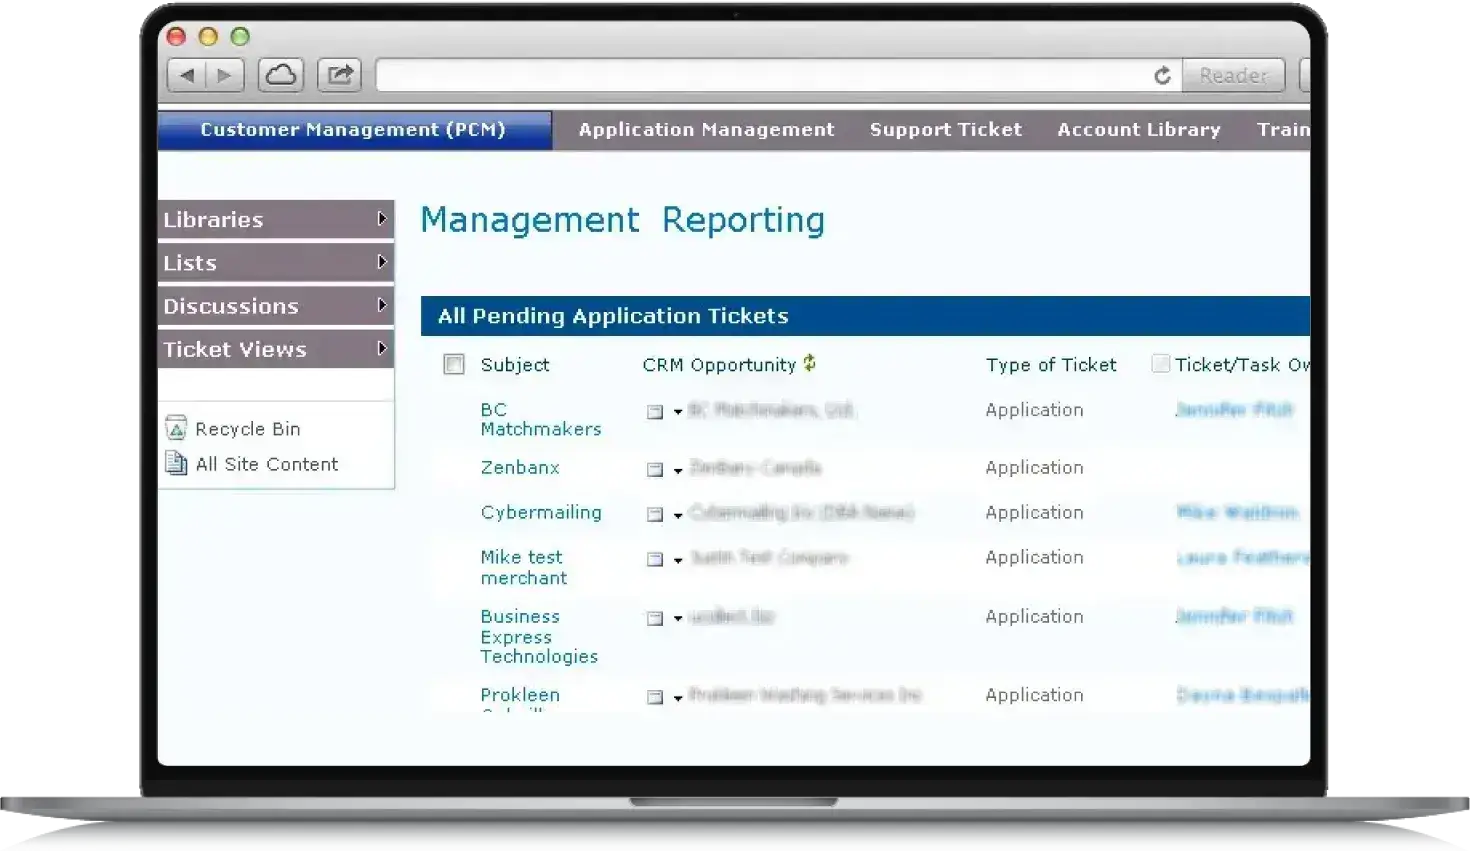This screenshot has width=1470, height=851.
Task: Switch to the Application Management tab
Action: pyautogui.click(x=706, y=129)
